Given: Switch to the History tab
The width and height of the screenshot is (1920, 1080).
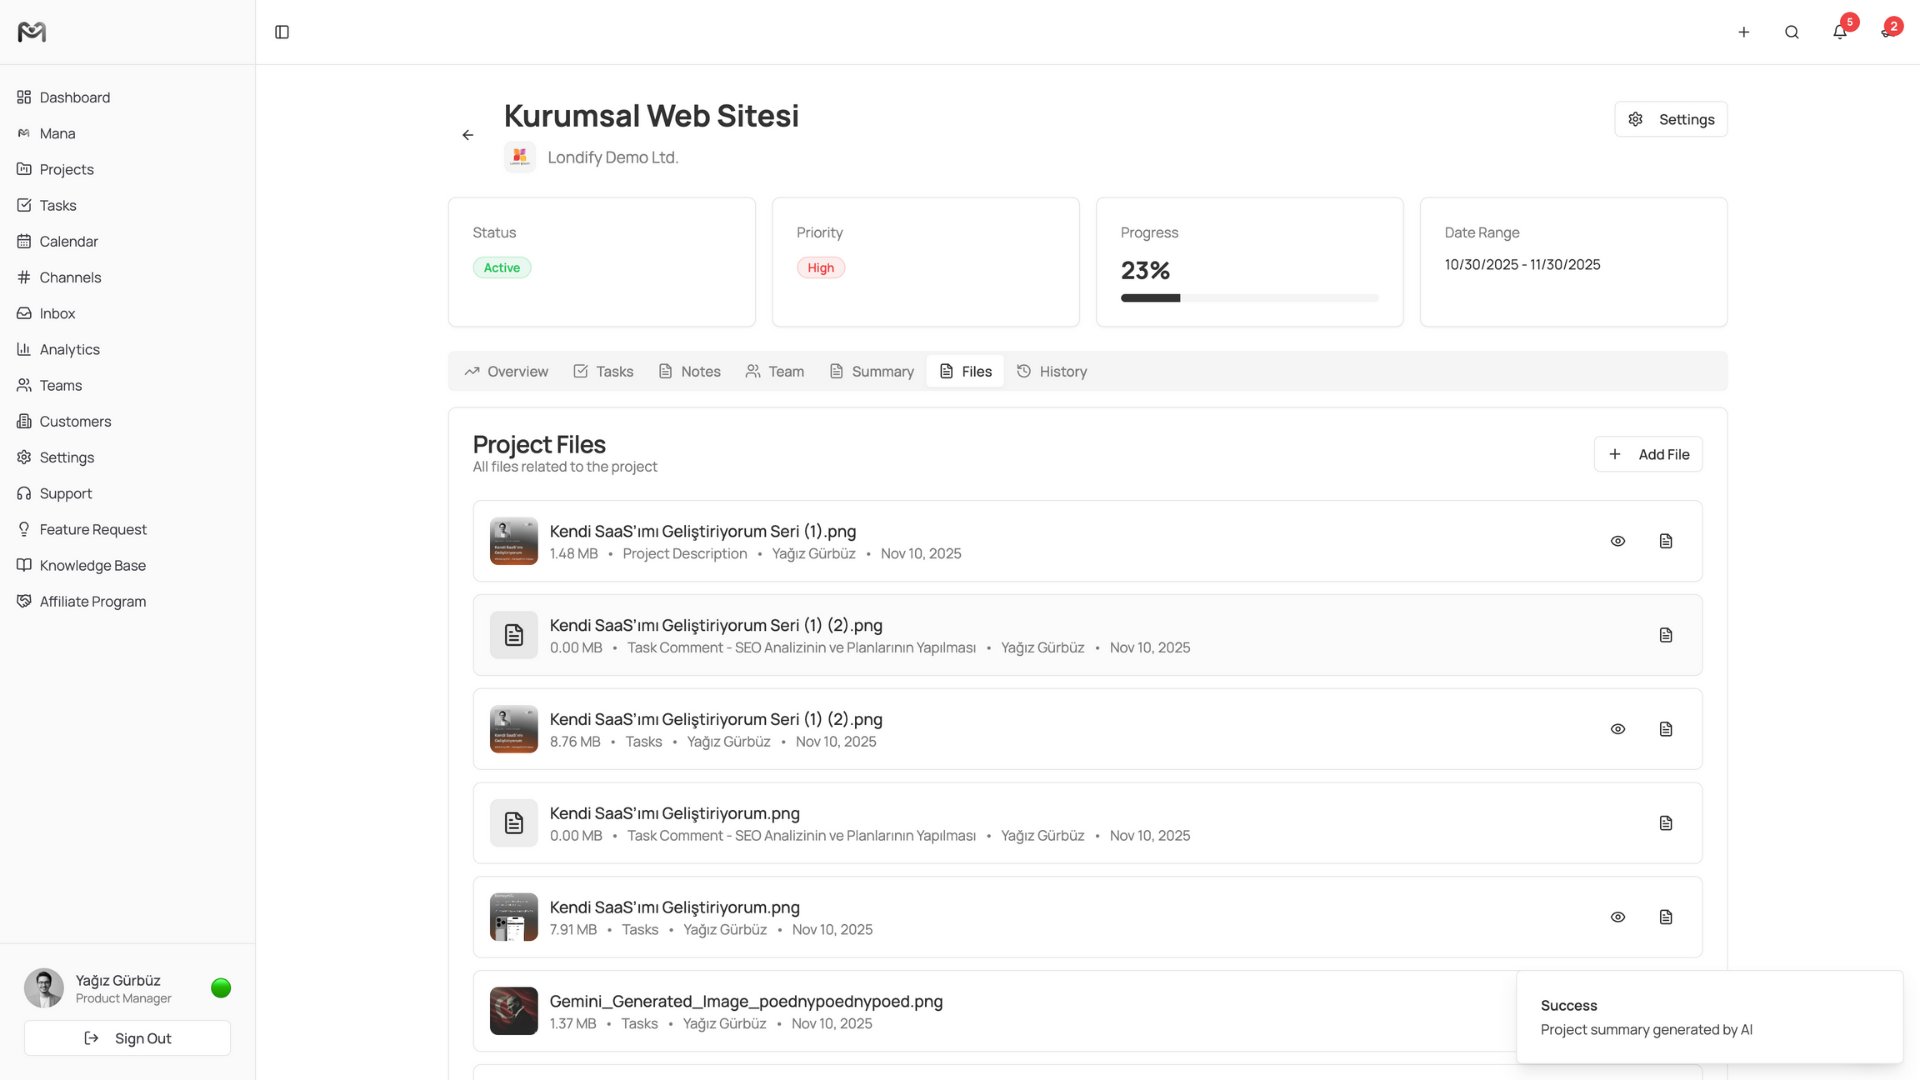Looking at the screenshot, I should tap(1052, 371).
